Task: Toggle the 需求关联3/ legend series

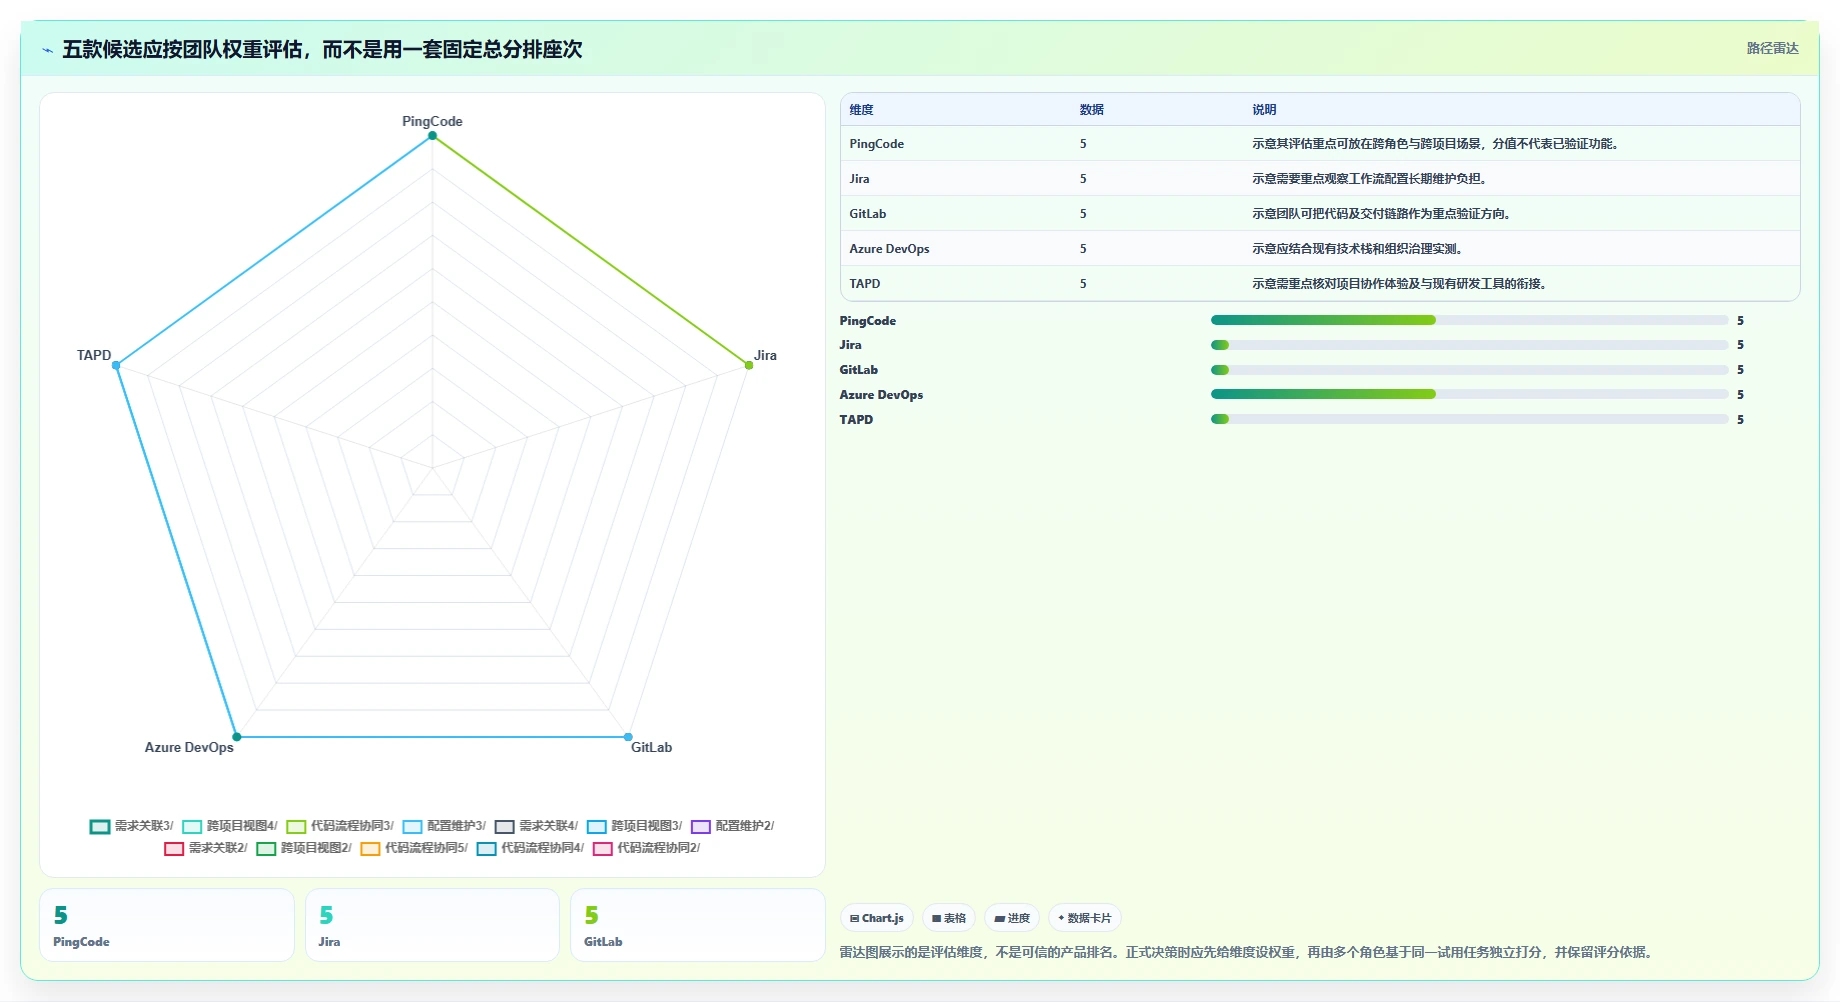Action: pos(132,826)
